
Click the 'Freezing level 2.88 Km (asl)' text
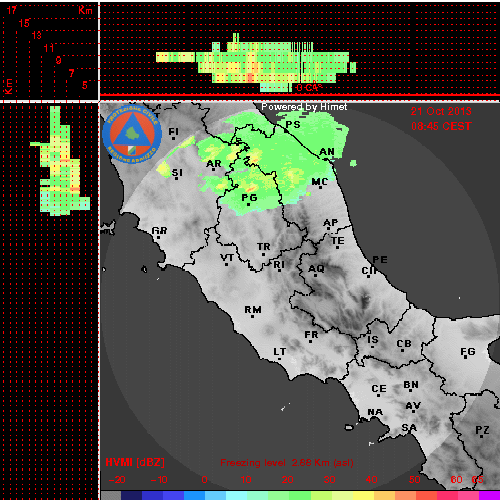click(x=287, y=463)
